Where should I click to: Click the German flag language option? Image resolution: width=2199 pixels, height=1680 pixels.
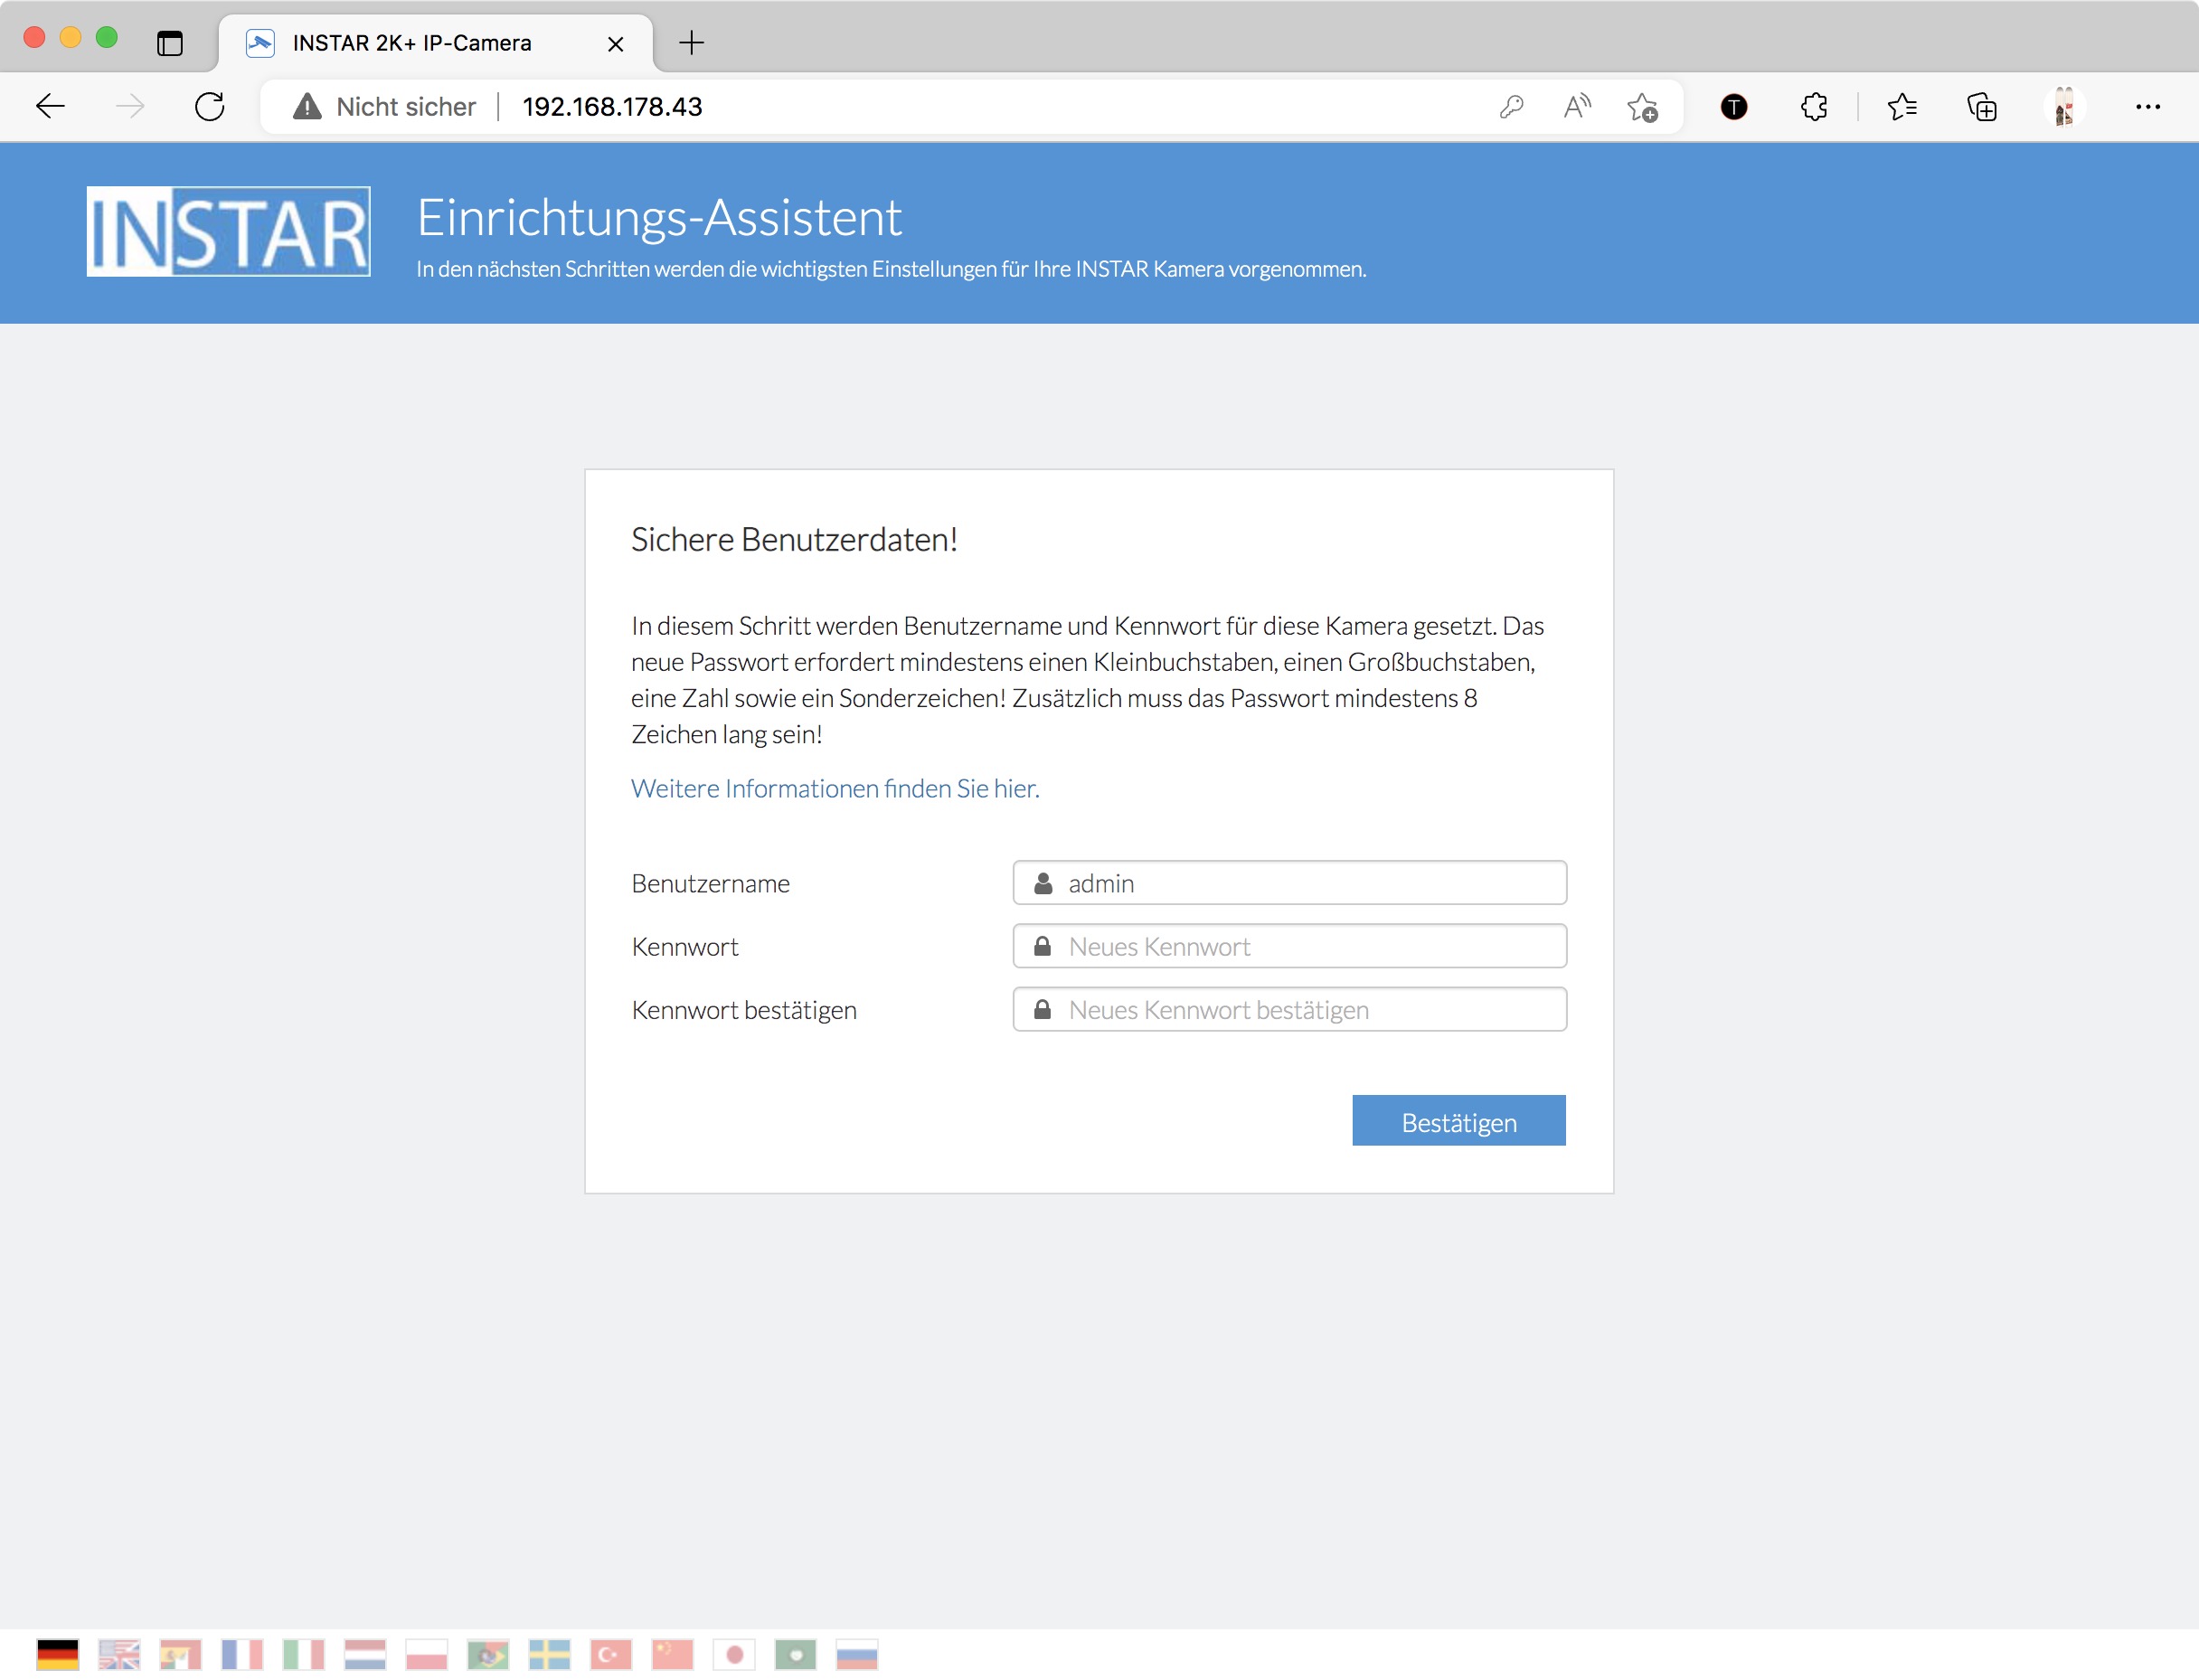pyautogui.click(x=58, y=1654)
